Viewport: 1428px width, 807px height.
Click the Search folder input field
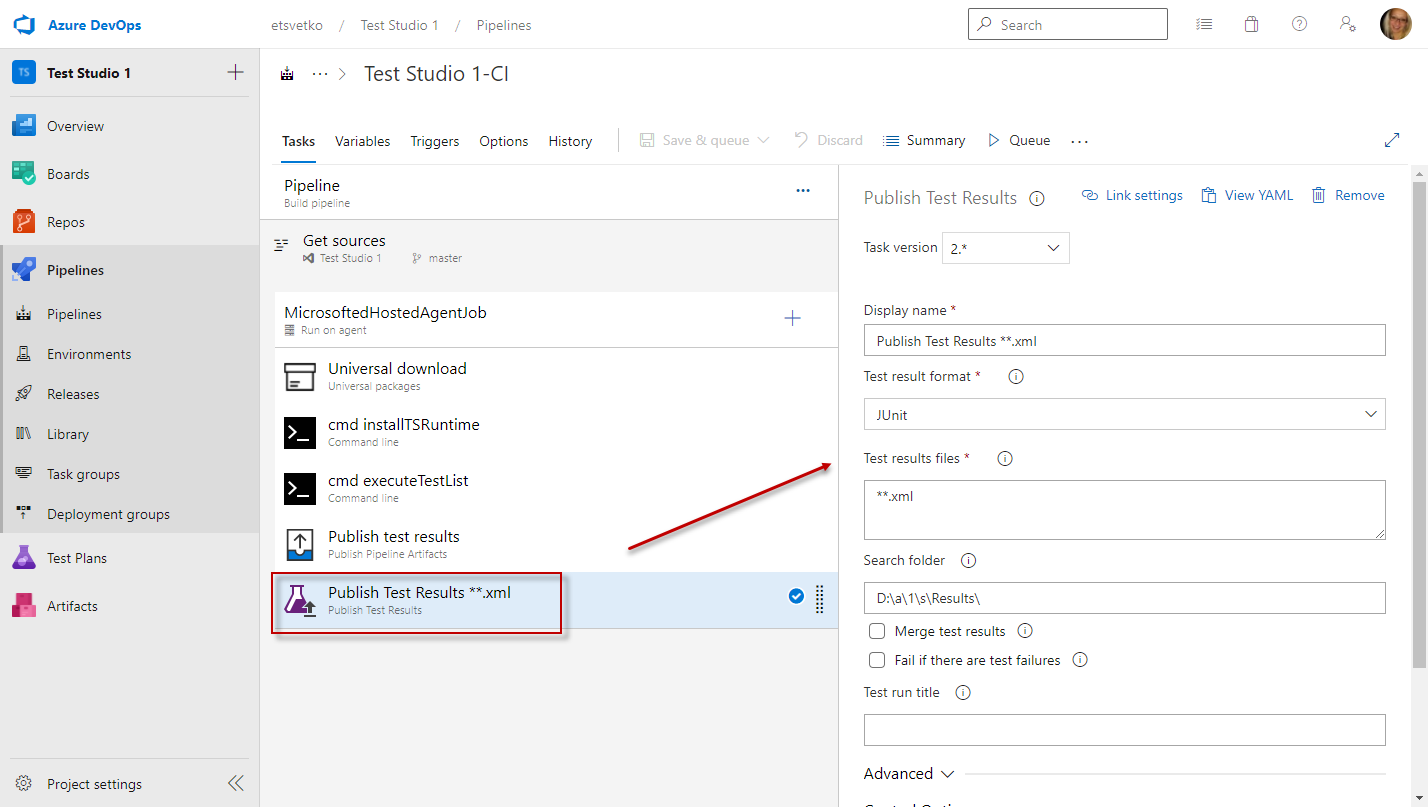coord(1125,598)
